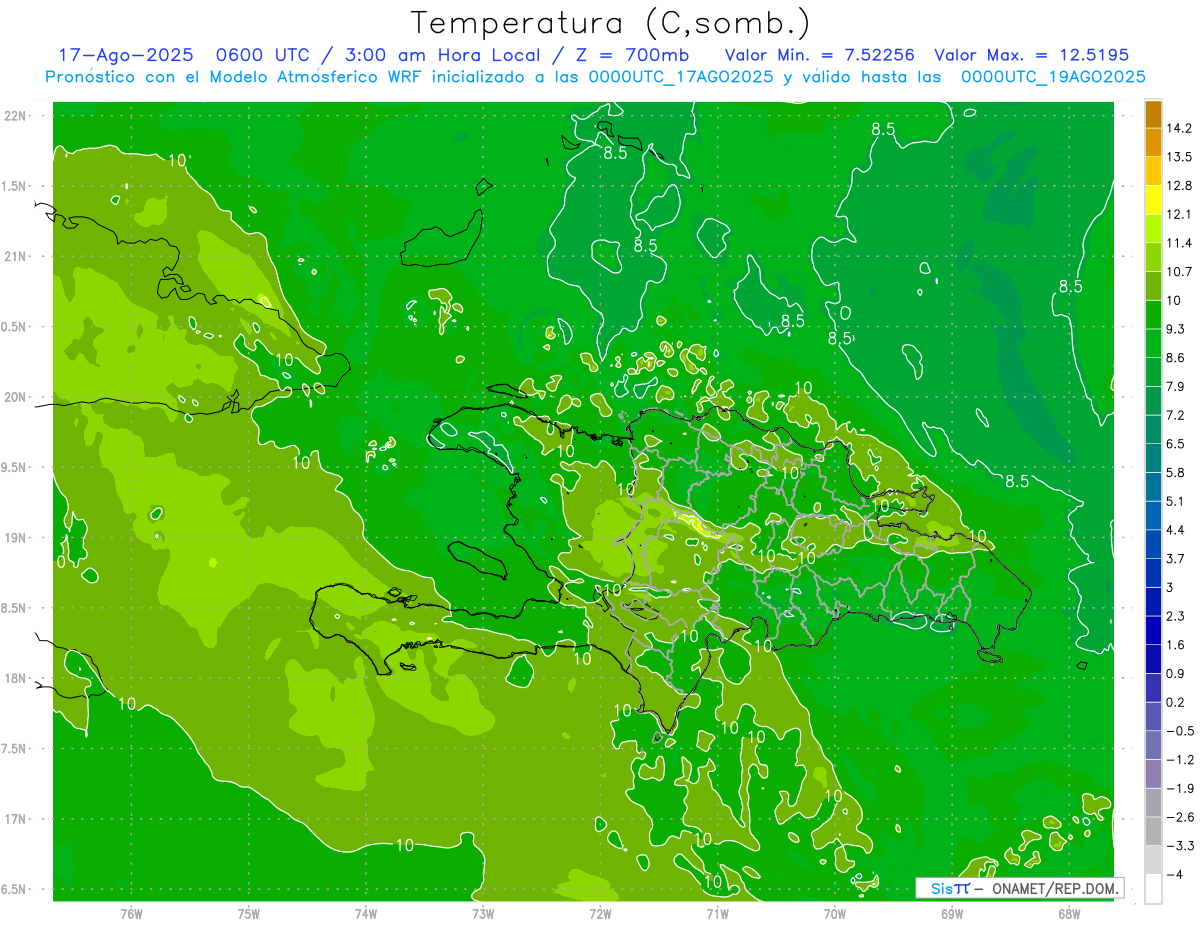The image size is (1200, 927).
Task: Click the 0.9 value on the color legend
Action: coord(1175,673)
